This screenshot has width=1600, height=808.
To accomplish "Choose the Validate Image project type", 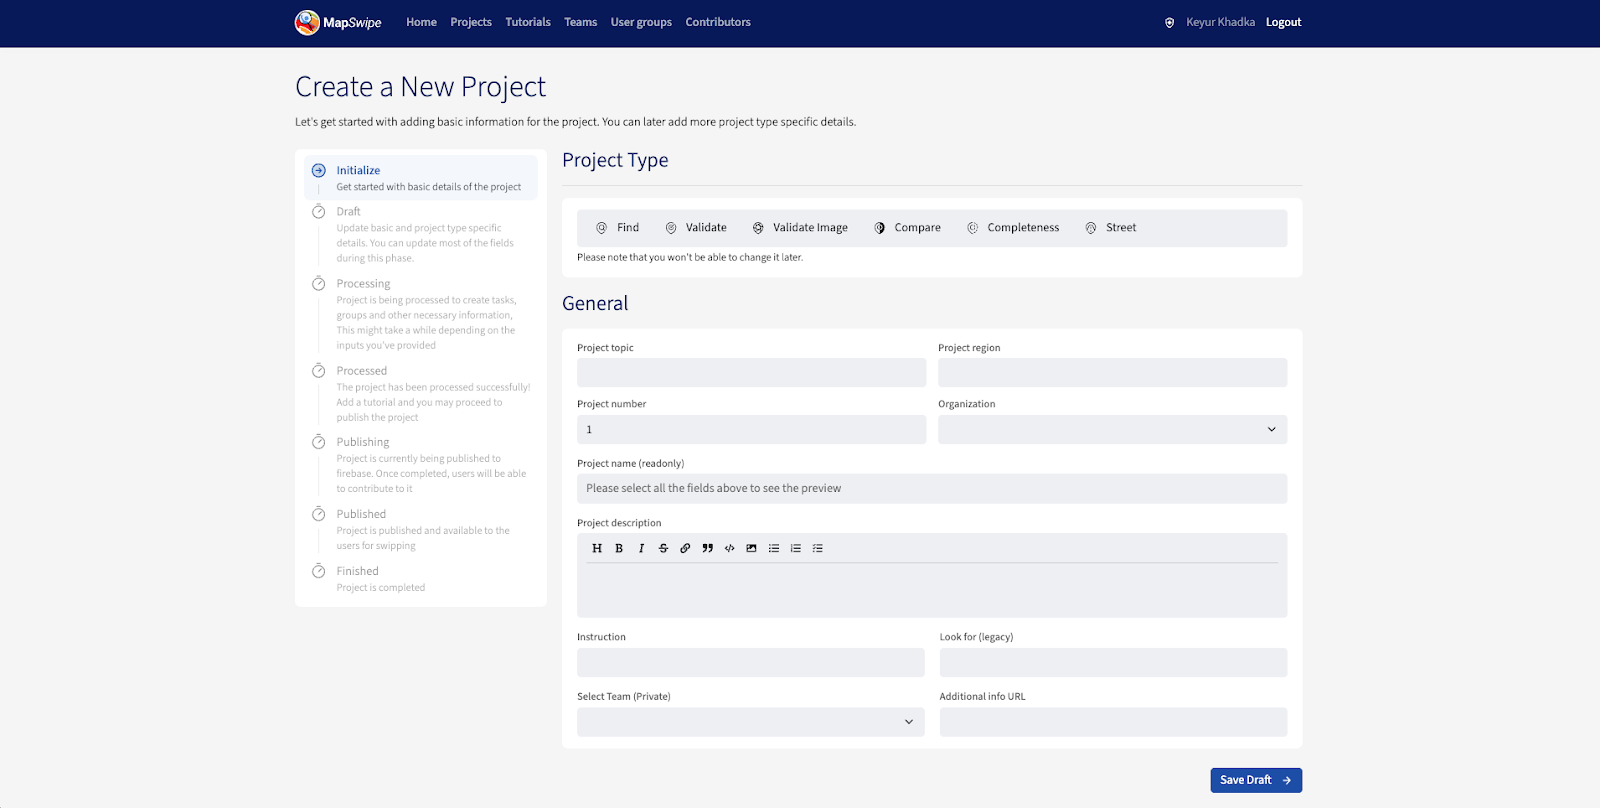I will point(800,228).
